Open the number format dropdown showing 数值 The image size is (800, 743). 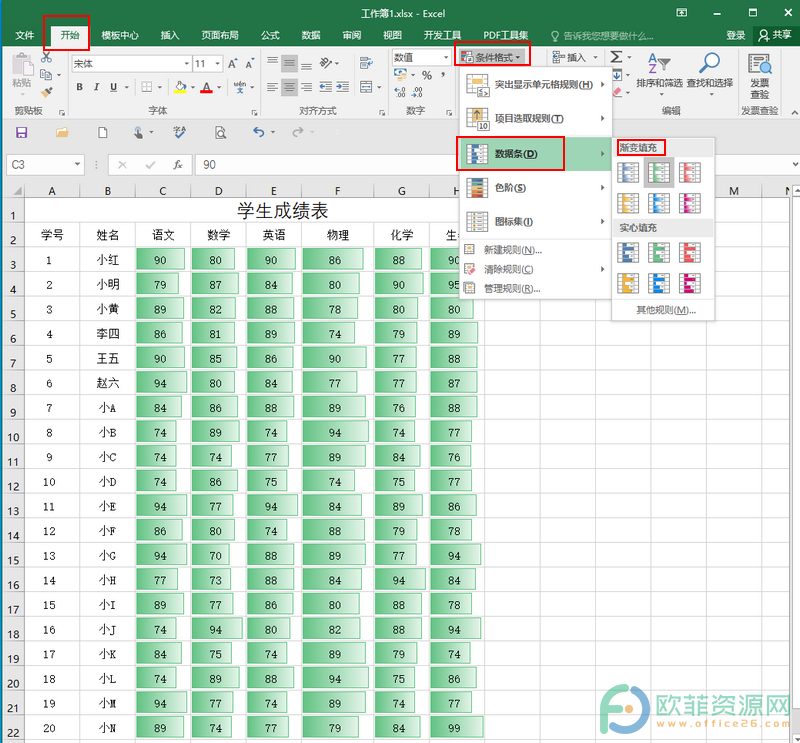point(446,57)
